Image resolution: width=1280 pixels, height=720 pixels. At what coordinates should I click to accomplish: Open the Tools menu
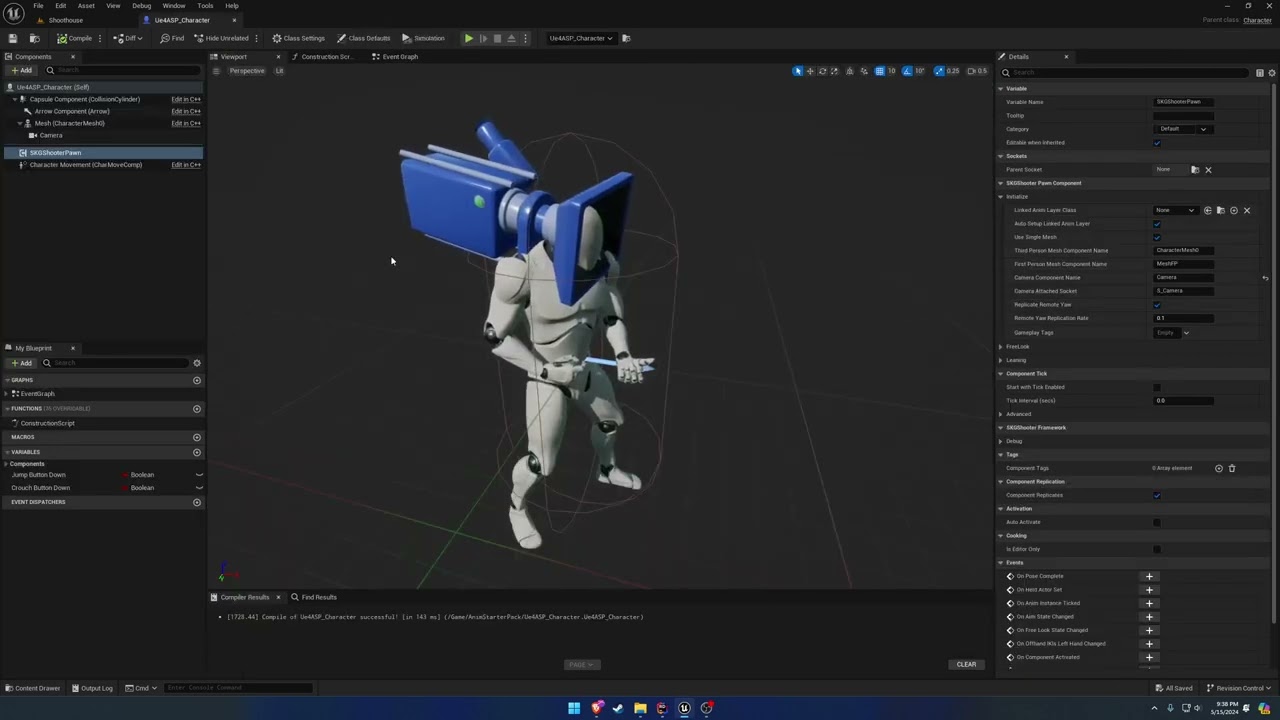(205, 6)
